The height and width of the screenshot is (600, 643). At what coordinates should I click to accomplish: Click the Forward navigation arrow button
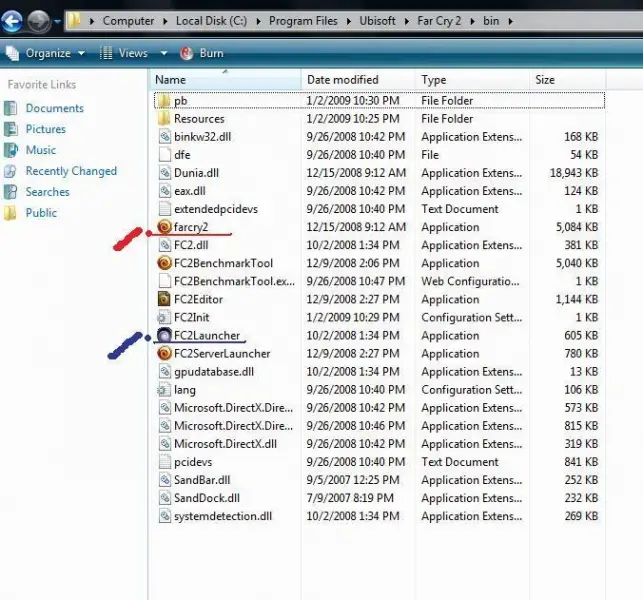[39, 21]
